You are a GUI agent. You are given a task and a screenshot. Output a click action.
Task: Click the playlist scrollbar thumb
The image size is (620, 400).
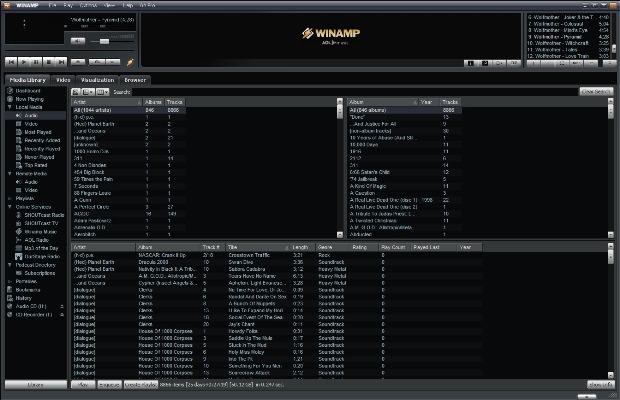tap(614, 49)
